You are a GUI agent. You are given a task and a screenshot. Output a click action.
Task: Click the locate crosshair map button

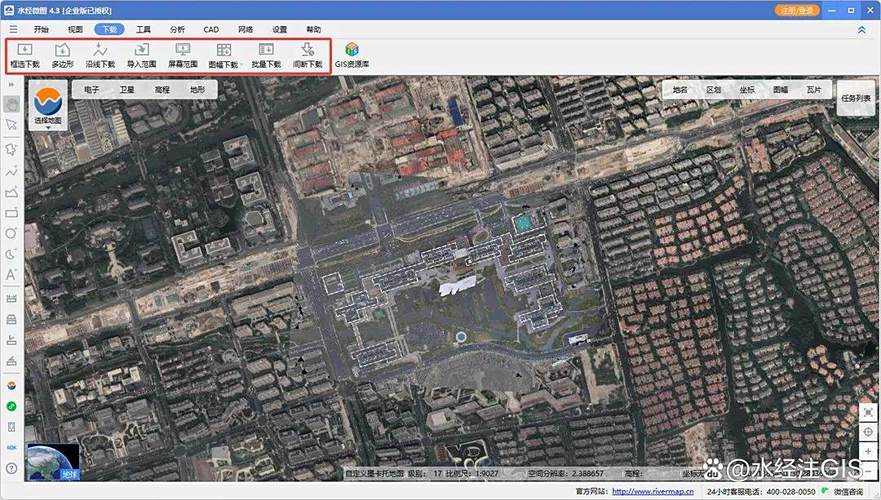868,432
